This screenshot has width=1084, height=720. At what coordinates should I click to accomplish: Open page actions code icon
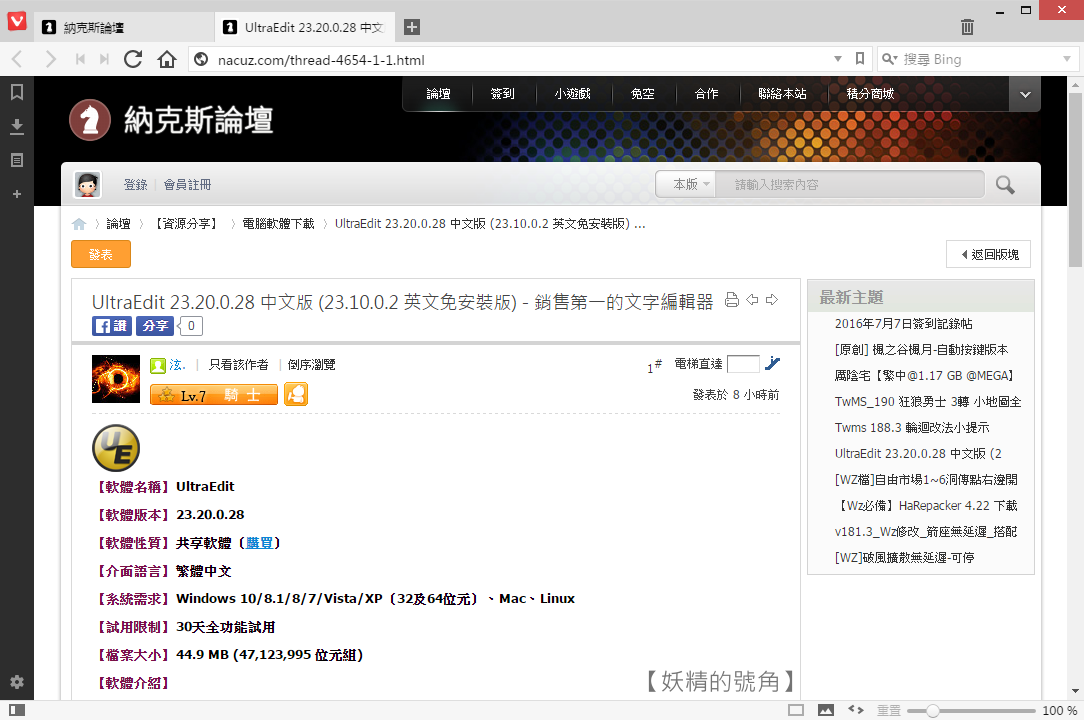(x=856, y=710)
